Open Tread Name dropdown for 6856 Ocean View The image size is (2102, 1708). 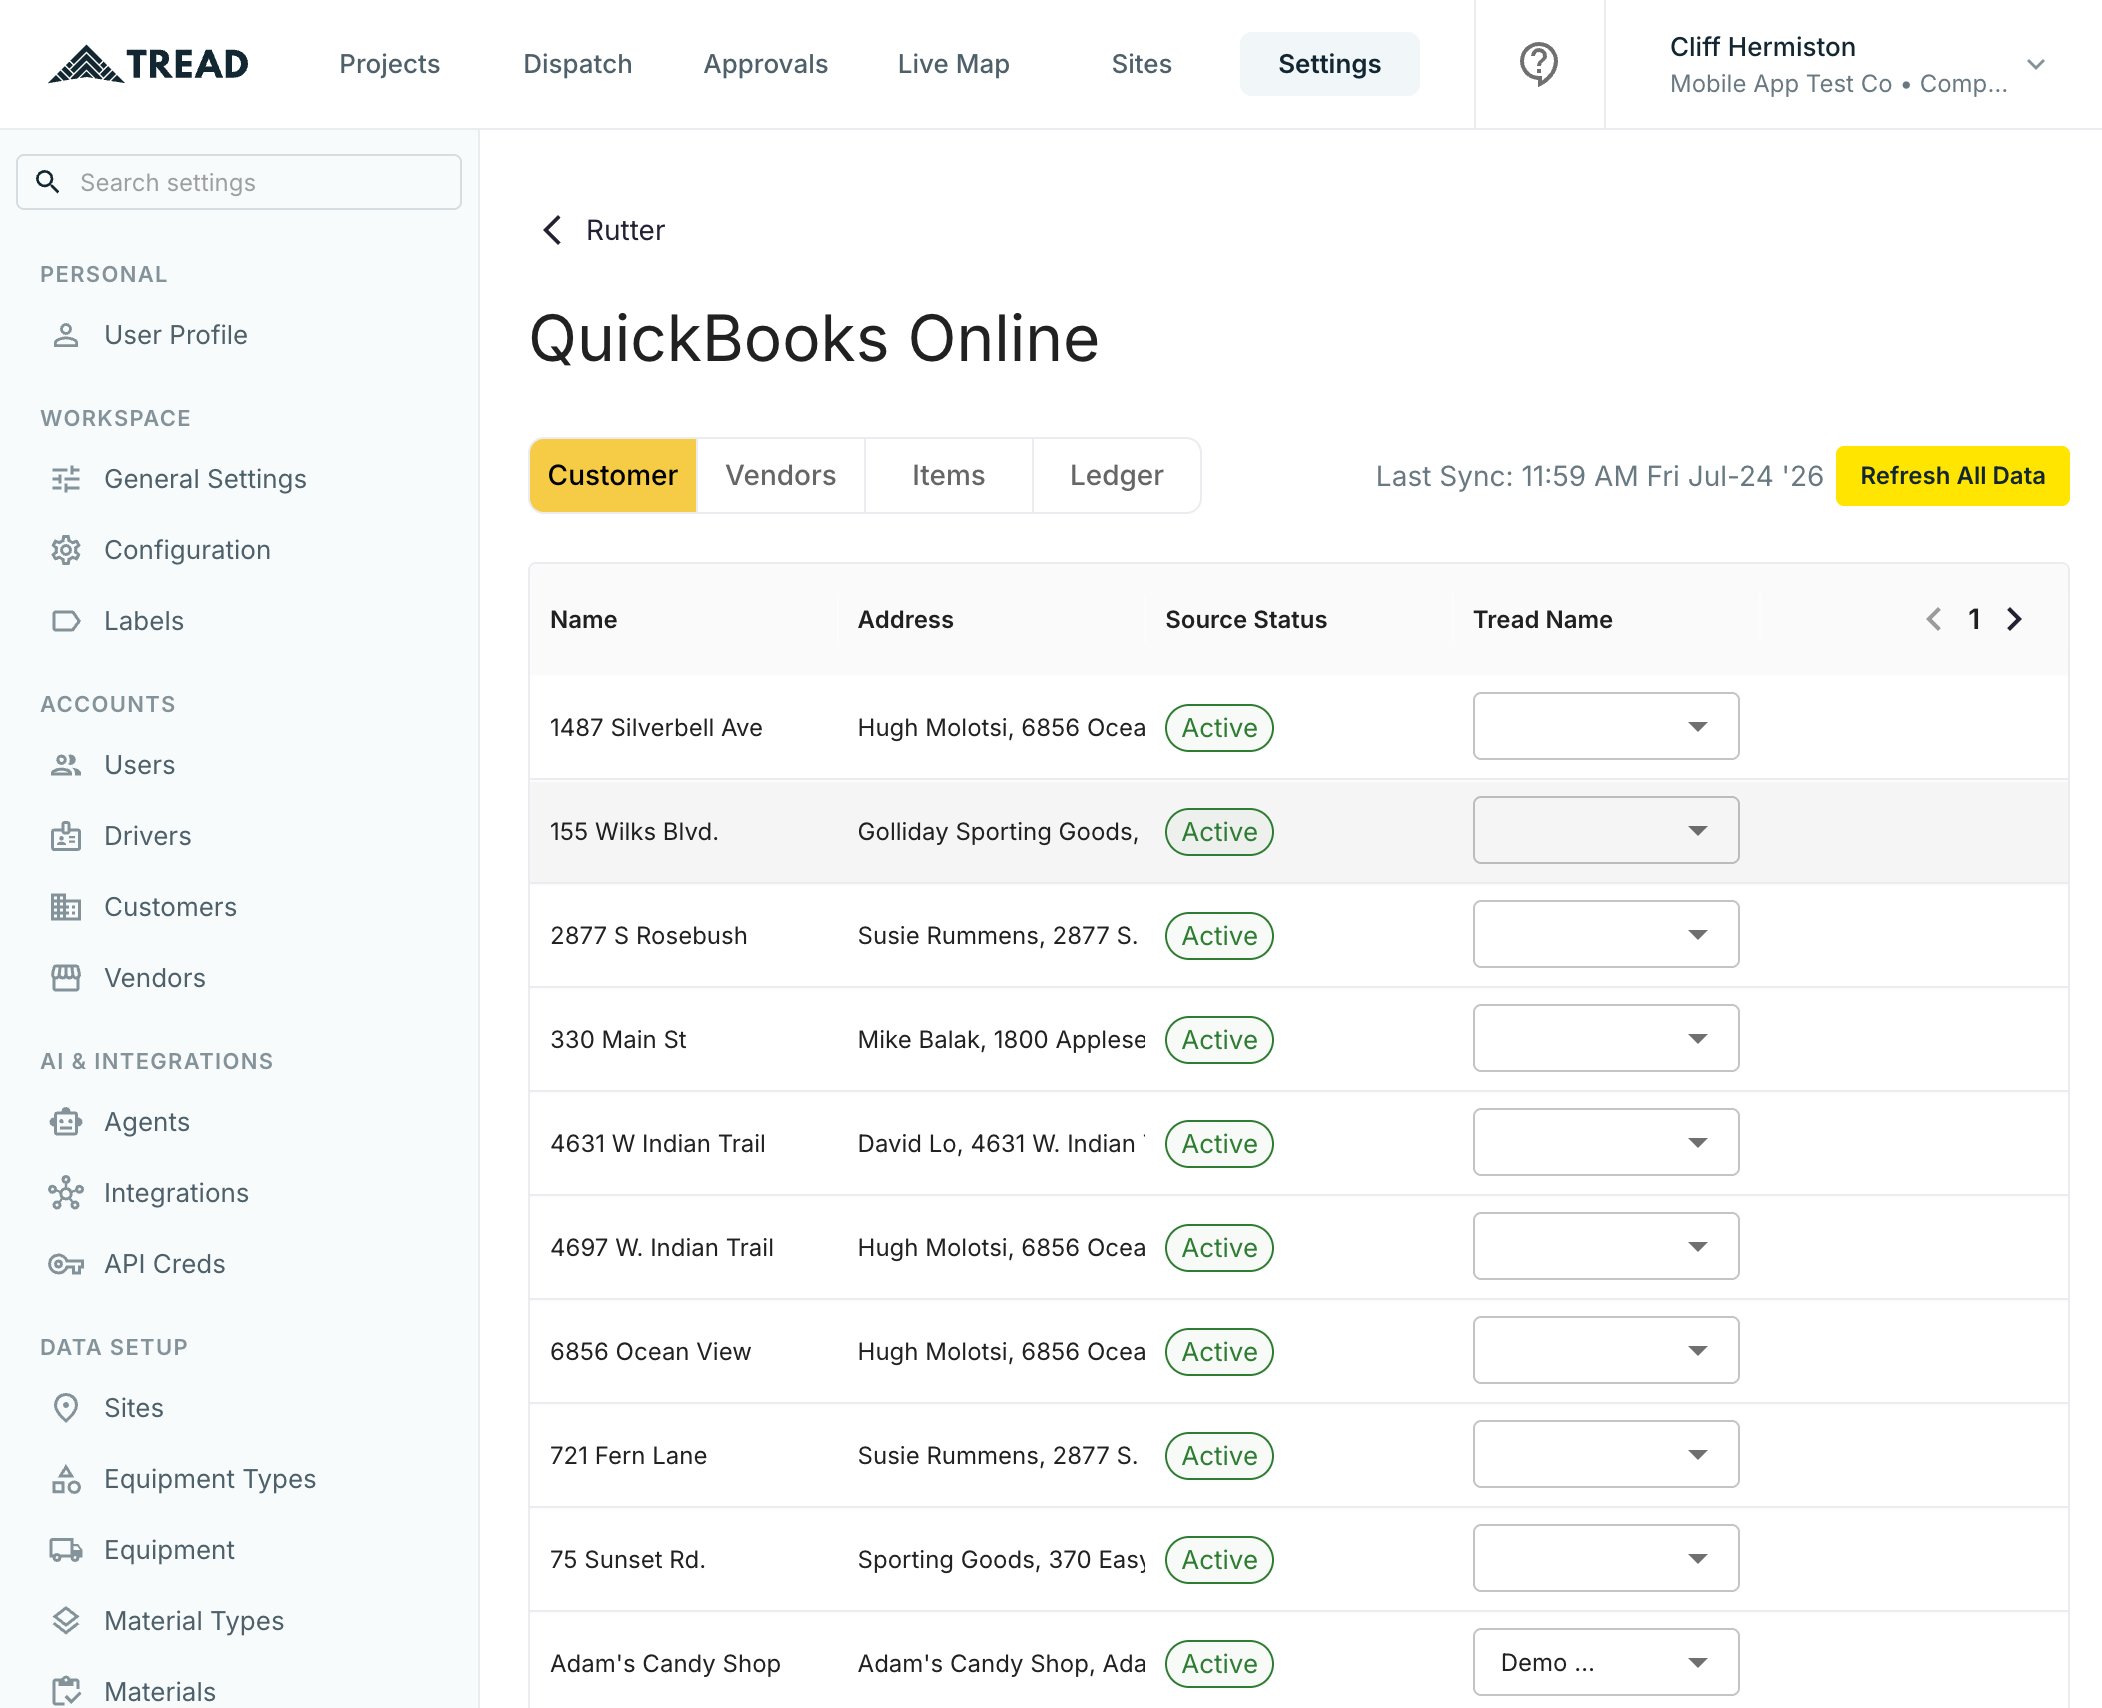pos(1605,1351)
